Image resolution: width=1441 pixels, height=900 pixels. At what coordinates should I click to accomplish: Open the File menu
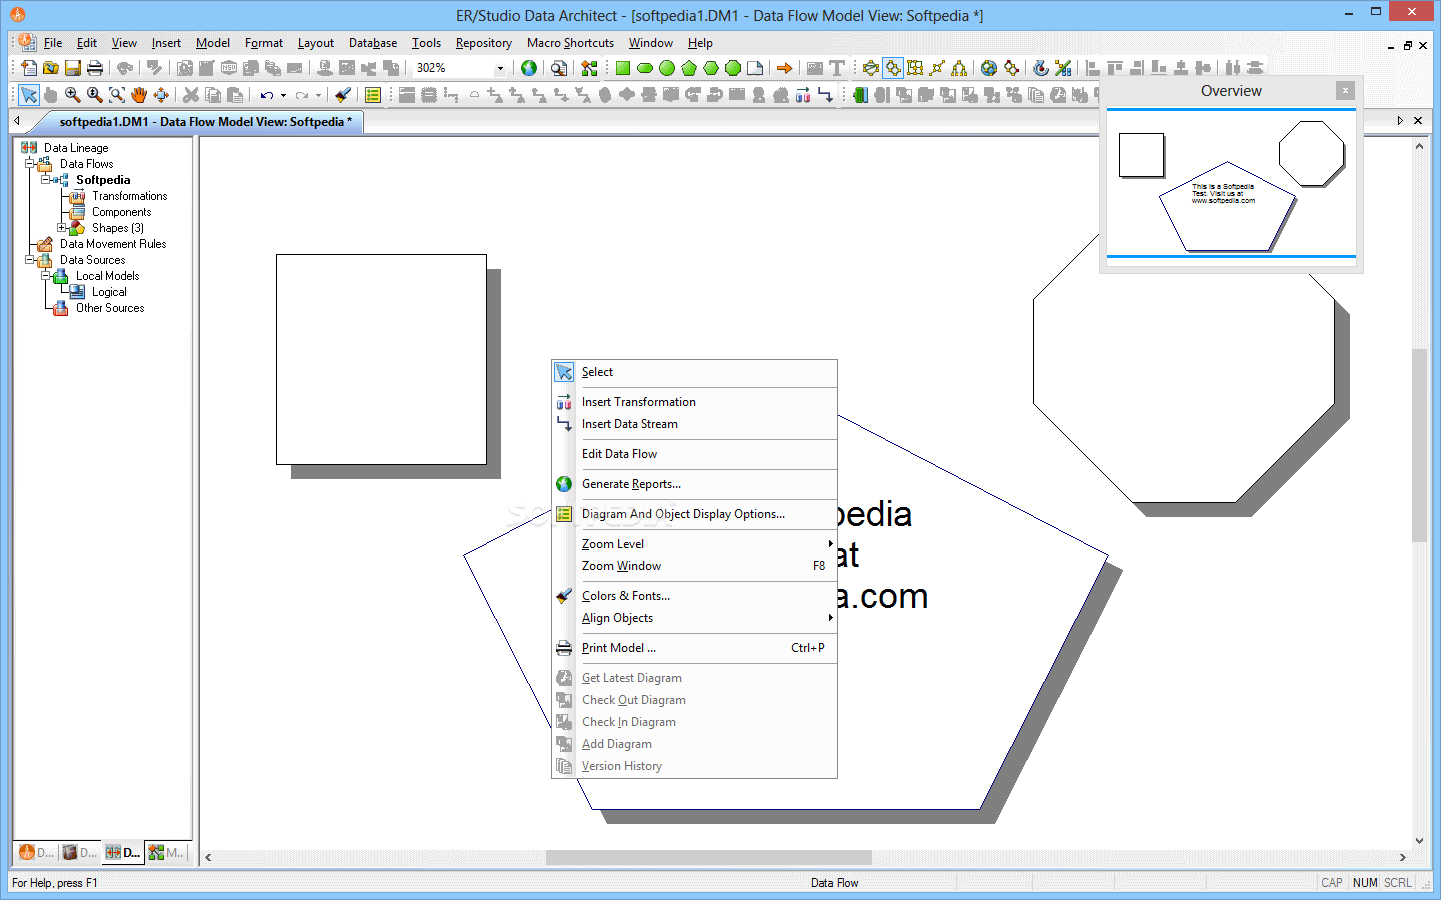(x=53, y=43)
